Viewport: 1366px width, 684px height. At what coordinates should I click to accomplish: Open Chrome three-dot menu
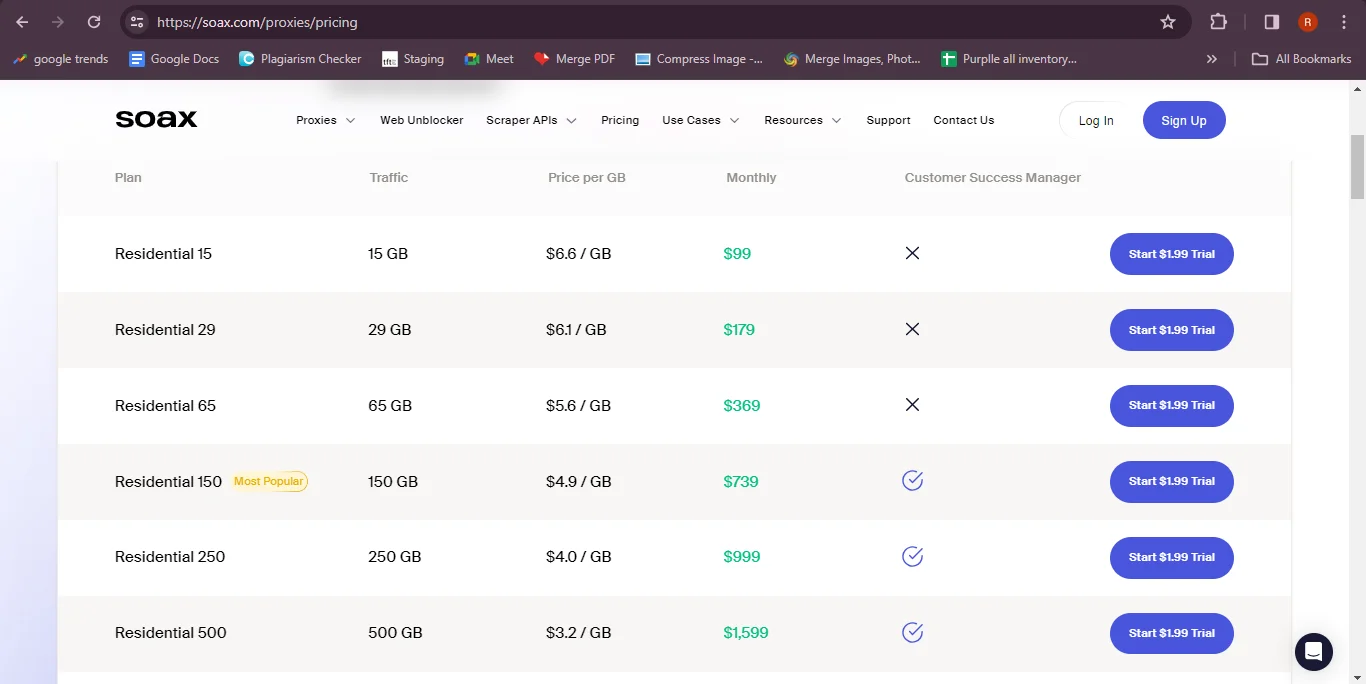(1344, 22)
